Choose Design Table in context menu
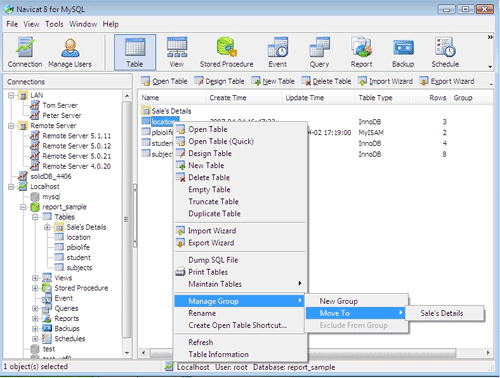This screenshot has height=378, width=500. point(240,153)
